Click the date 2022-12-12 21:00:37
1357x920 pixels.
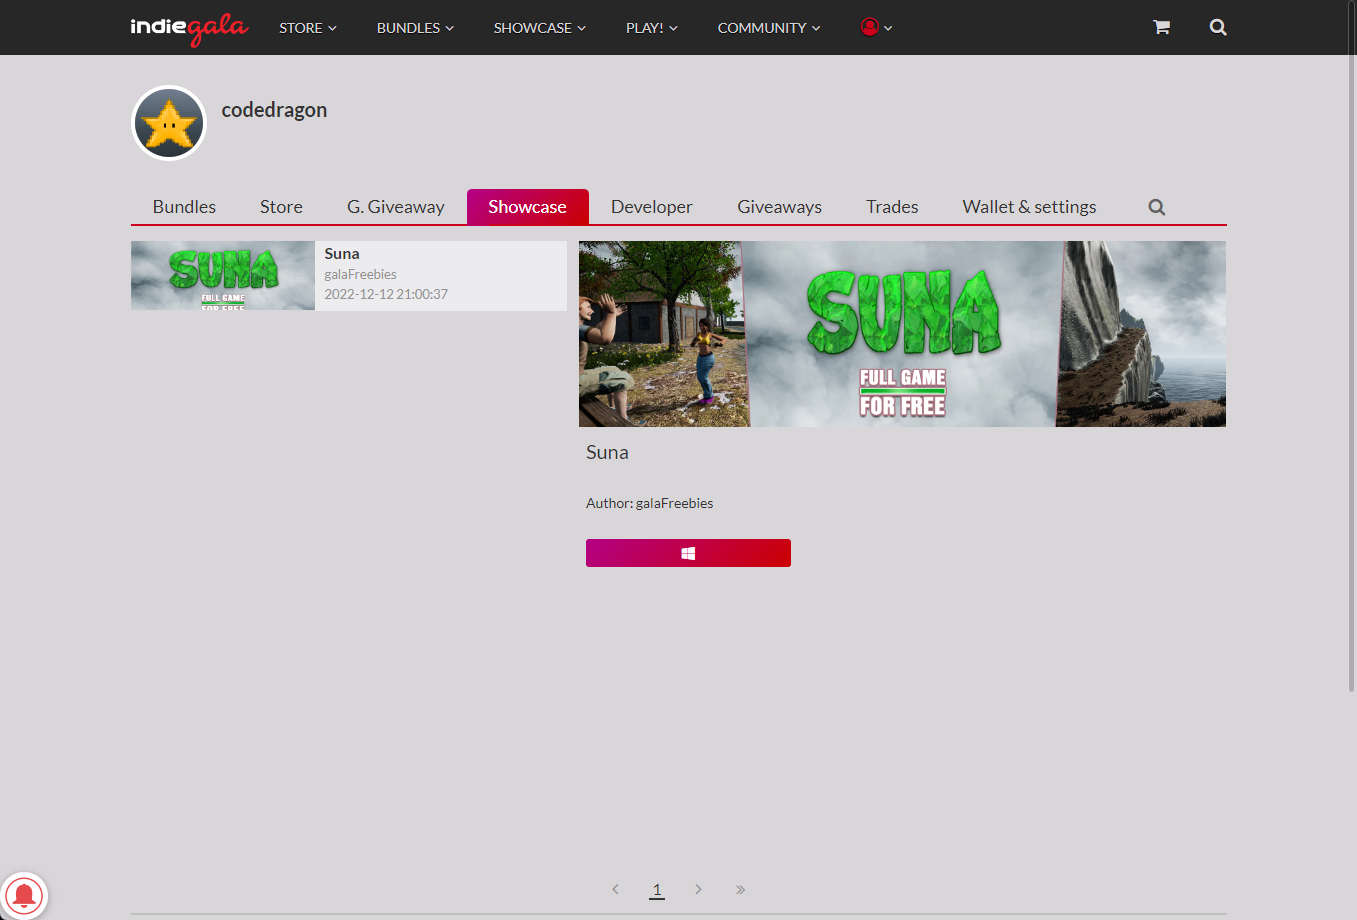click(386, 294)
